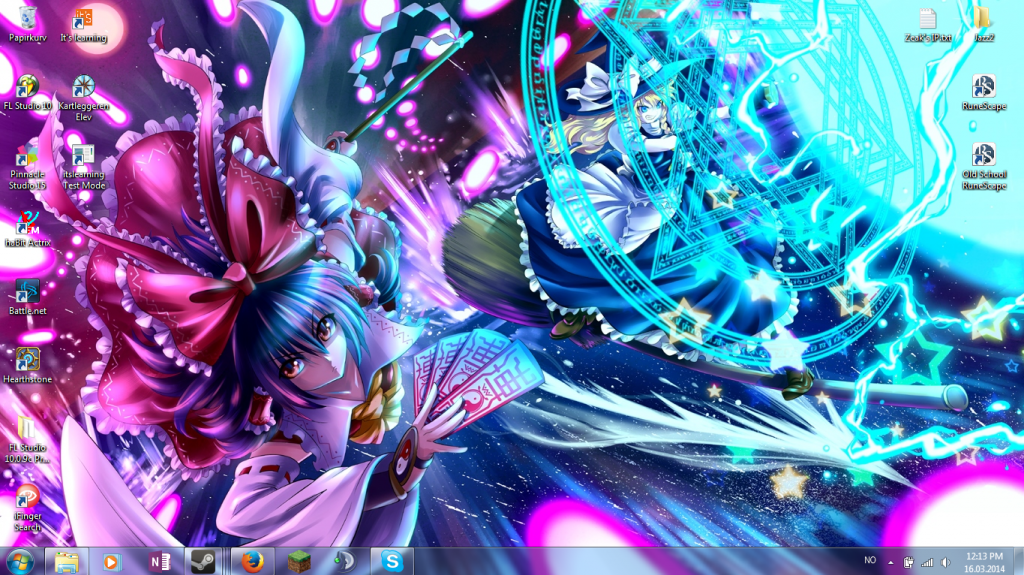1024x575 pixels.
Task: Select the Old School RuneScape shortcut
Action: (x=984, y=155)
